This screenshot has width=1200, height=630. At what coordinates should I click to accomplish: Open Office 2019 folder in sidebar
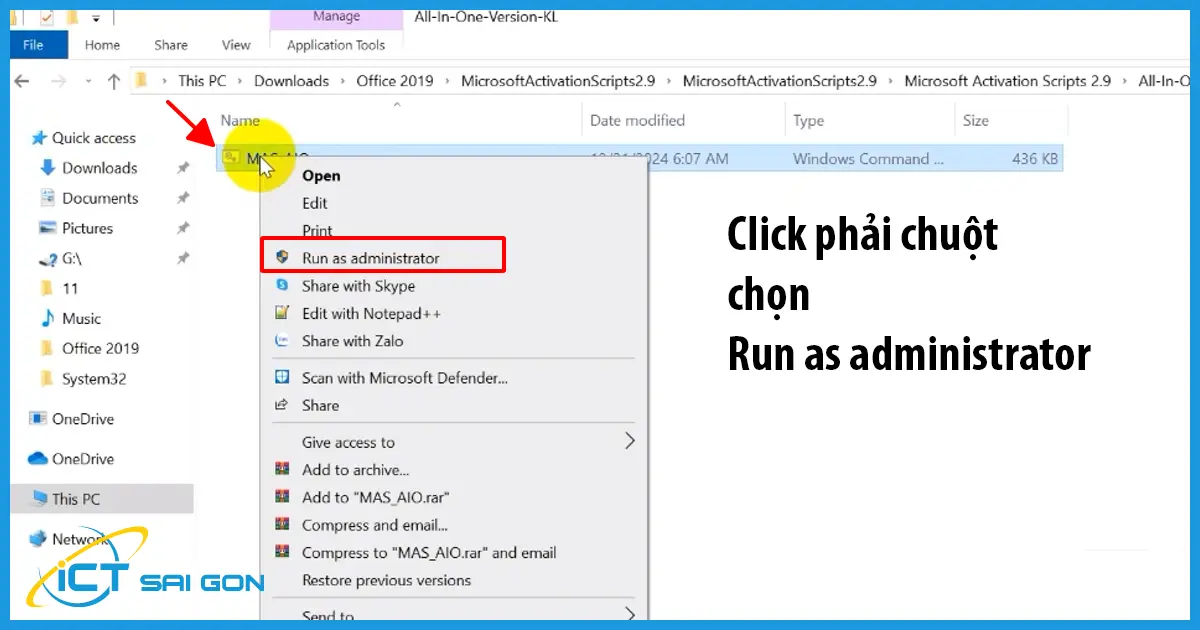pos(89,348)
